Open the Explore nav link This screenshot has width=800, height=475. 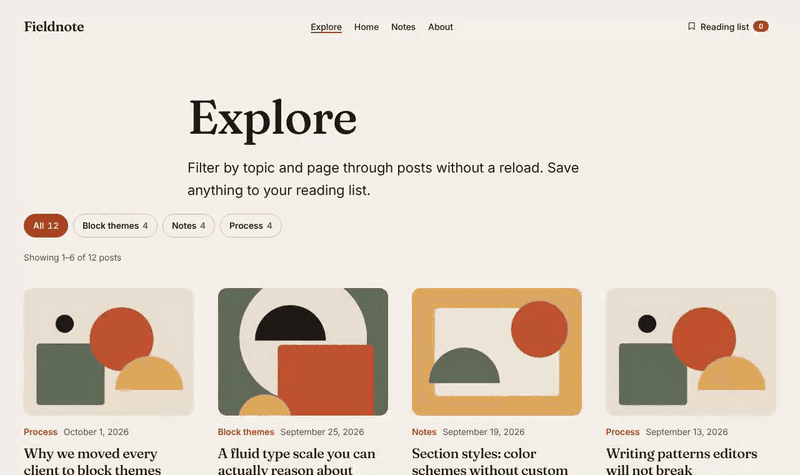326,27
